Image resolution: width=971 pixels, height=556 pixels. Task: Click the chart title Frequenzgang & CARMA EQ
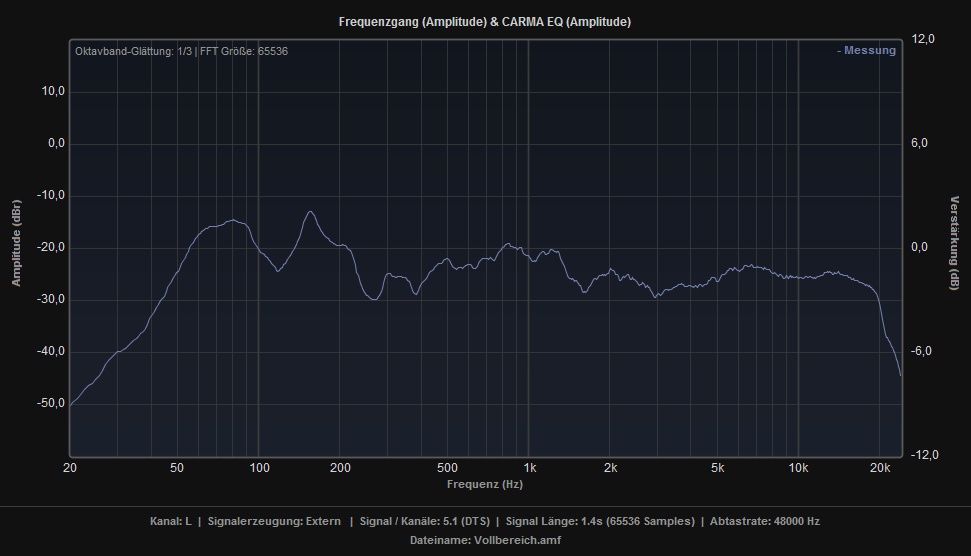[x=485, y=21]
